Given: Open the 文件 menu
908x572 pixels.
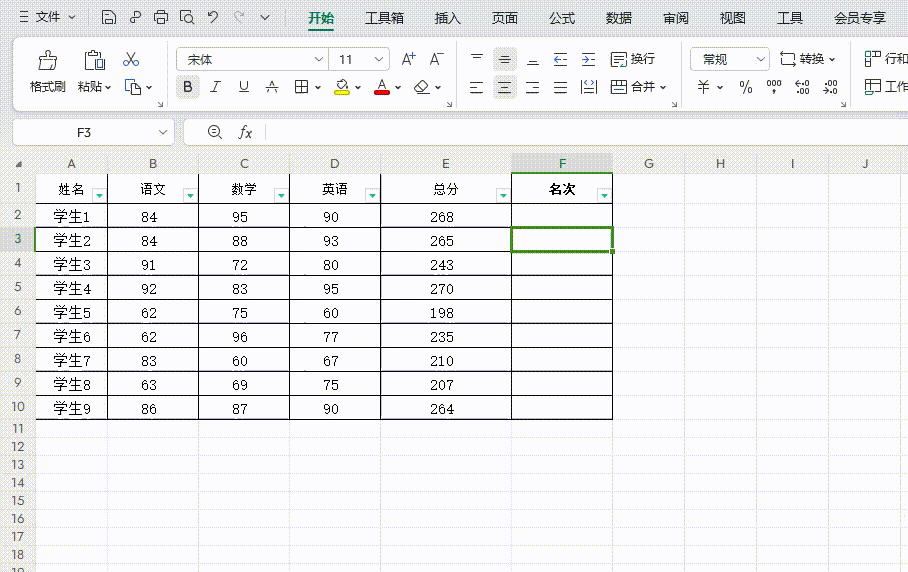Looking at the screenshot, I should pos(47,17).
